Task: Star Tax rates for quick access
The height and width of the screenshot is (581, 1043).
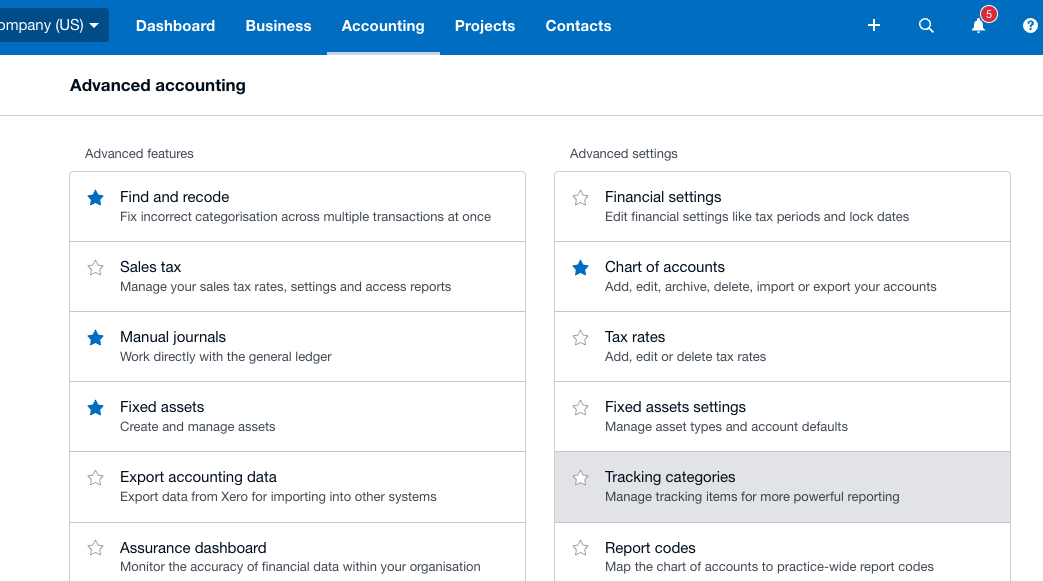Action: (580, 338)
